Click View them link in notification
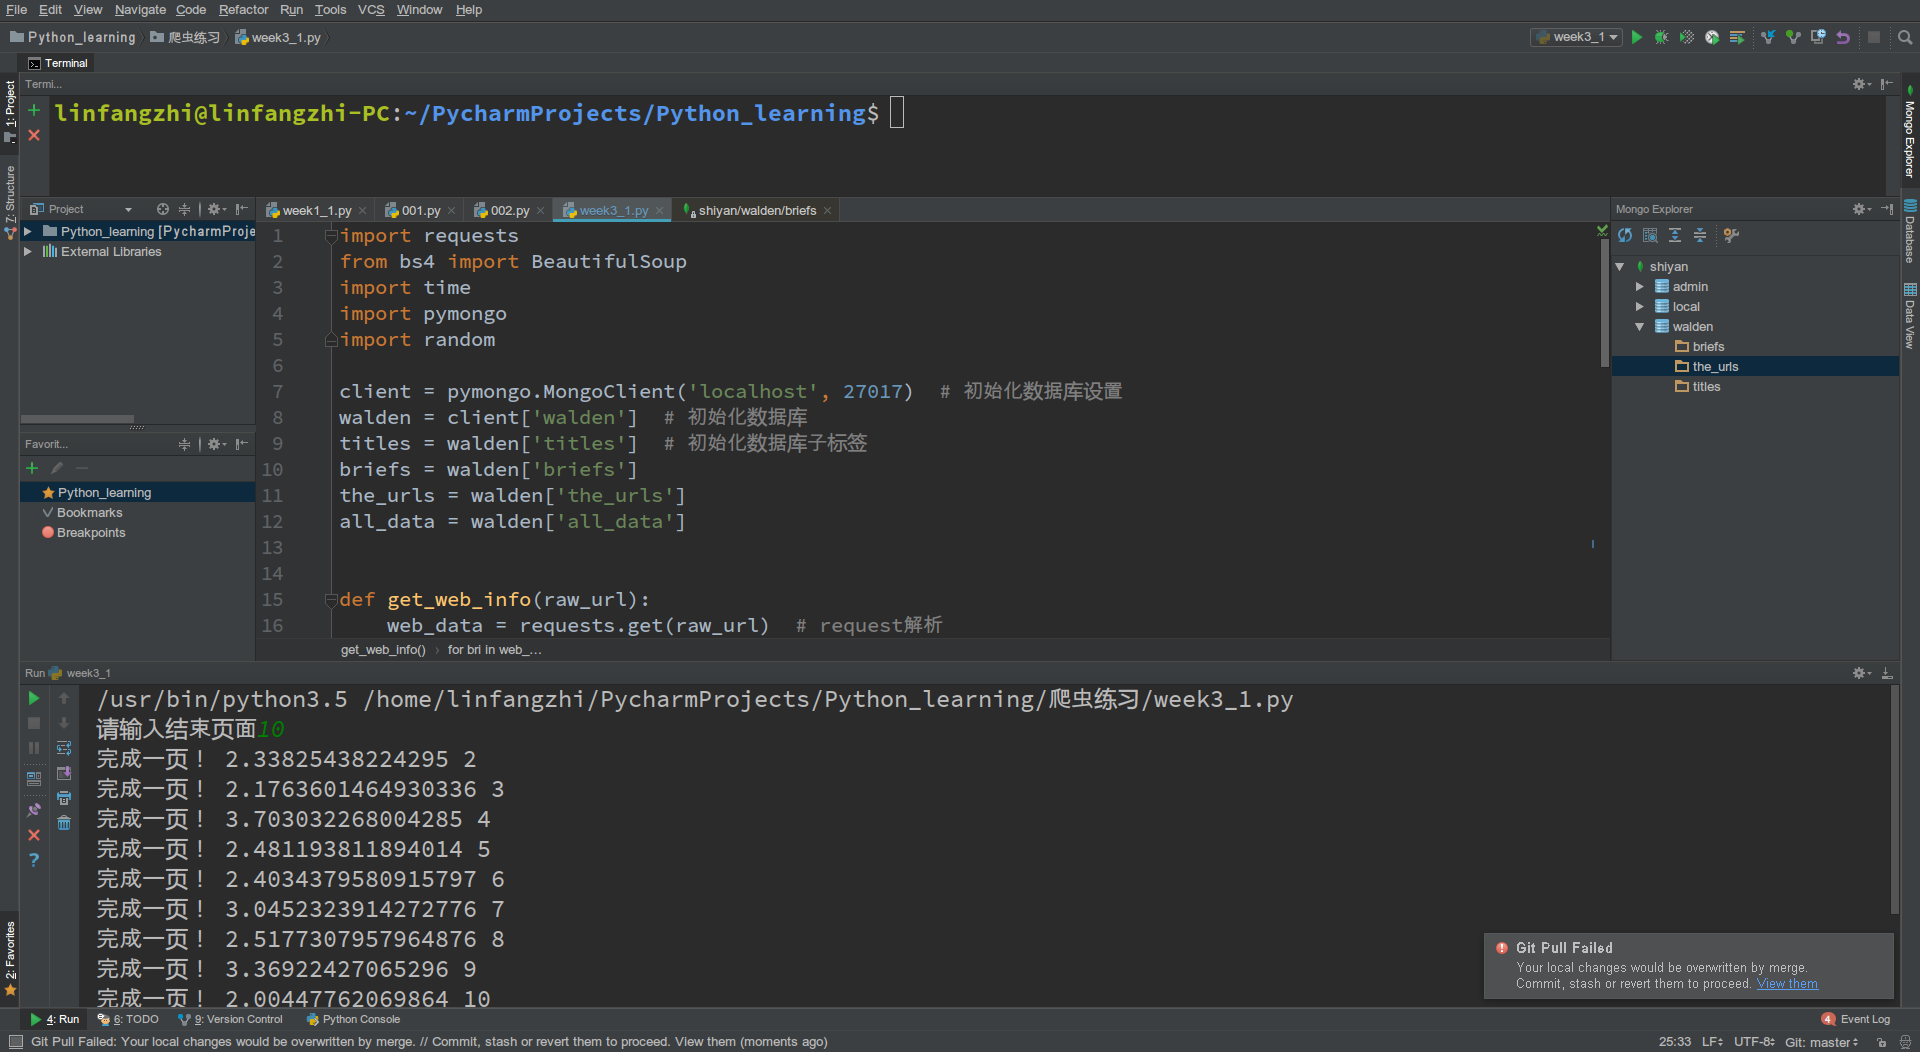This screenshot has width=1920, height=1052. (x=1787, y=984)
